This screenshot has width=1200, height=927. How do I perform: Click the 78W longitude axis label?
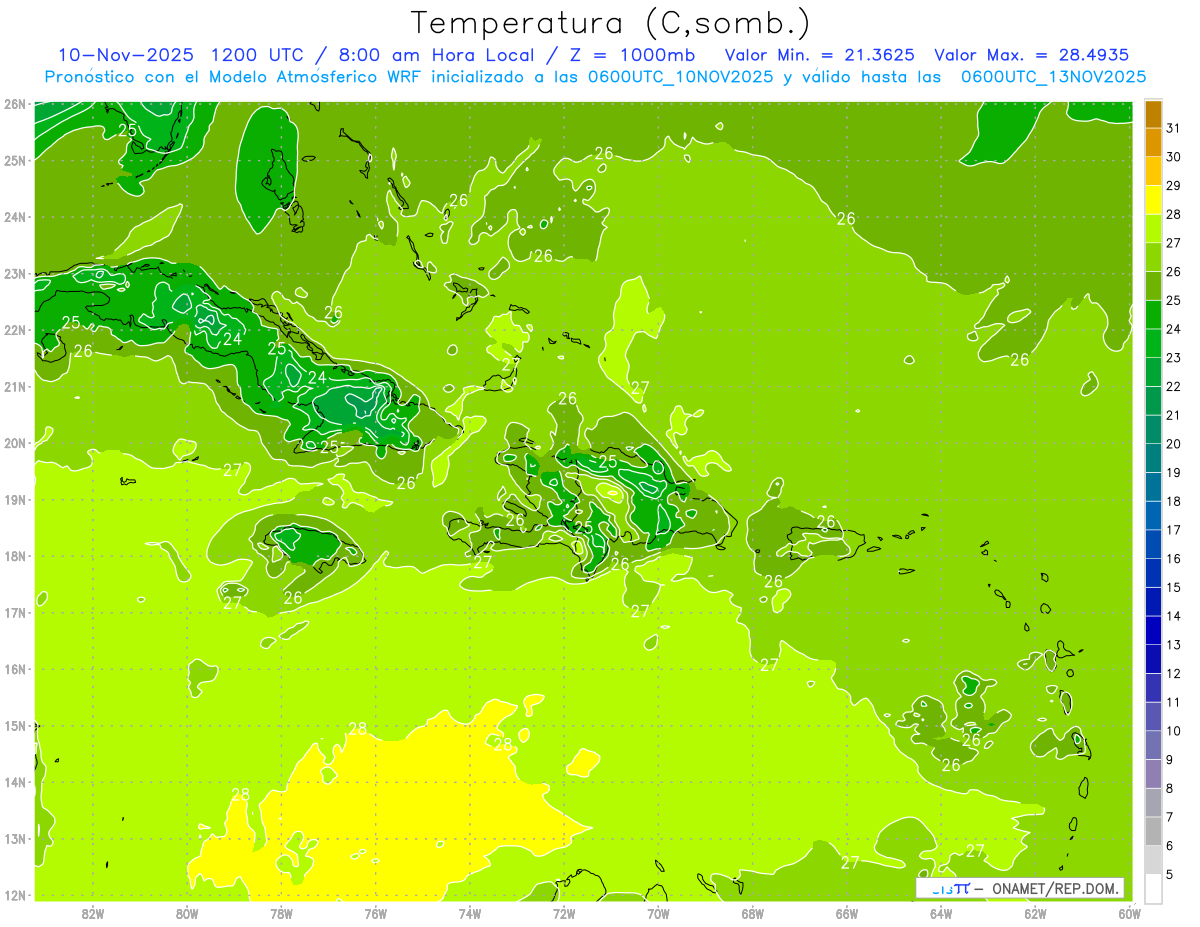point(281,913)
